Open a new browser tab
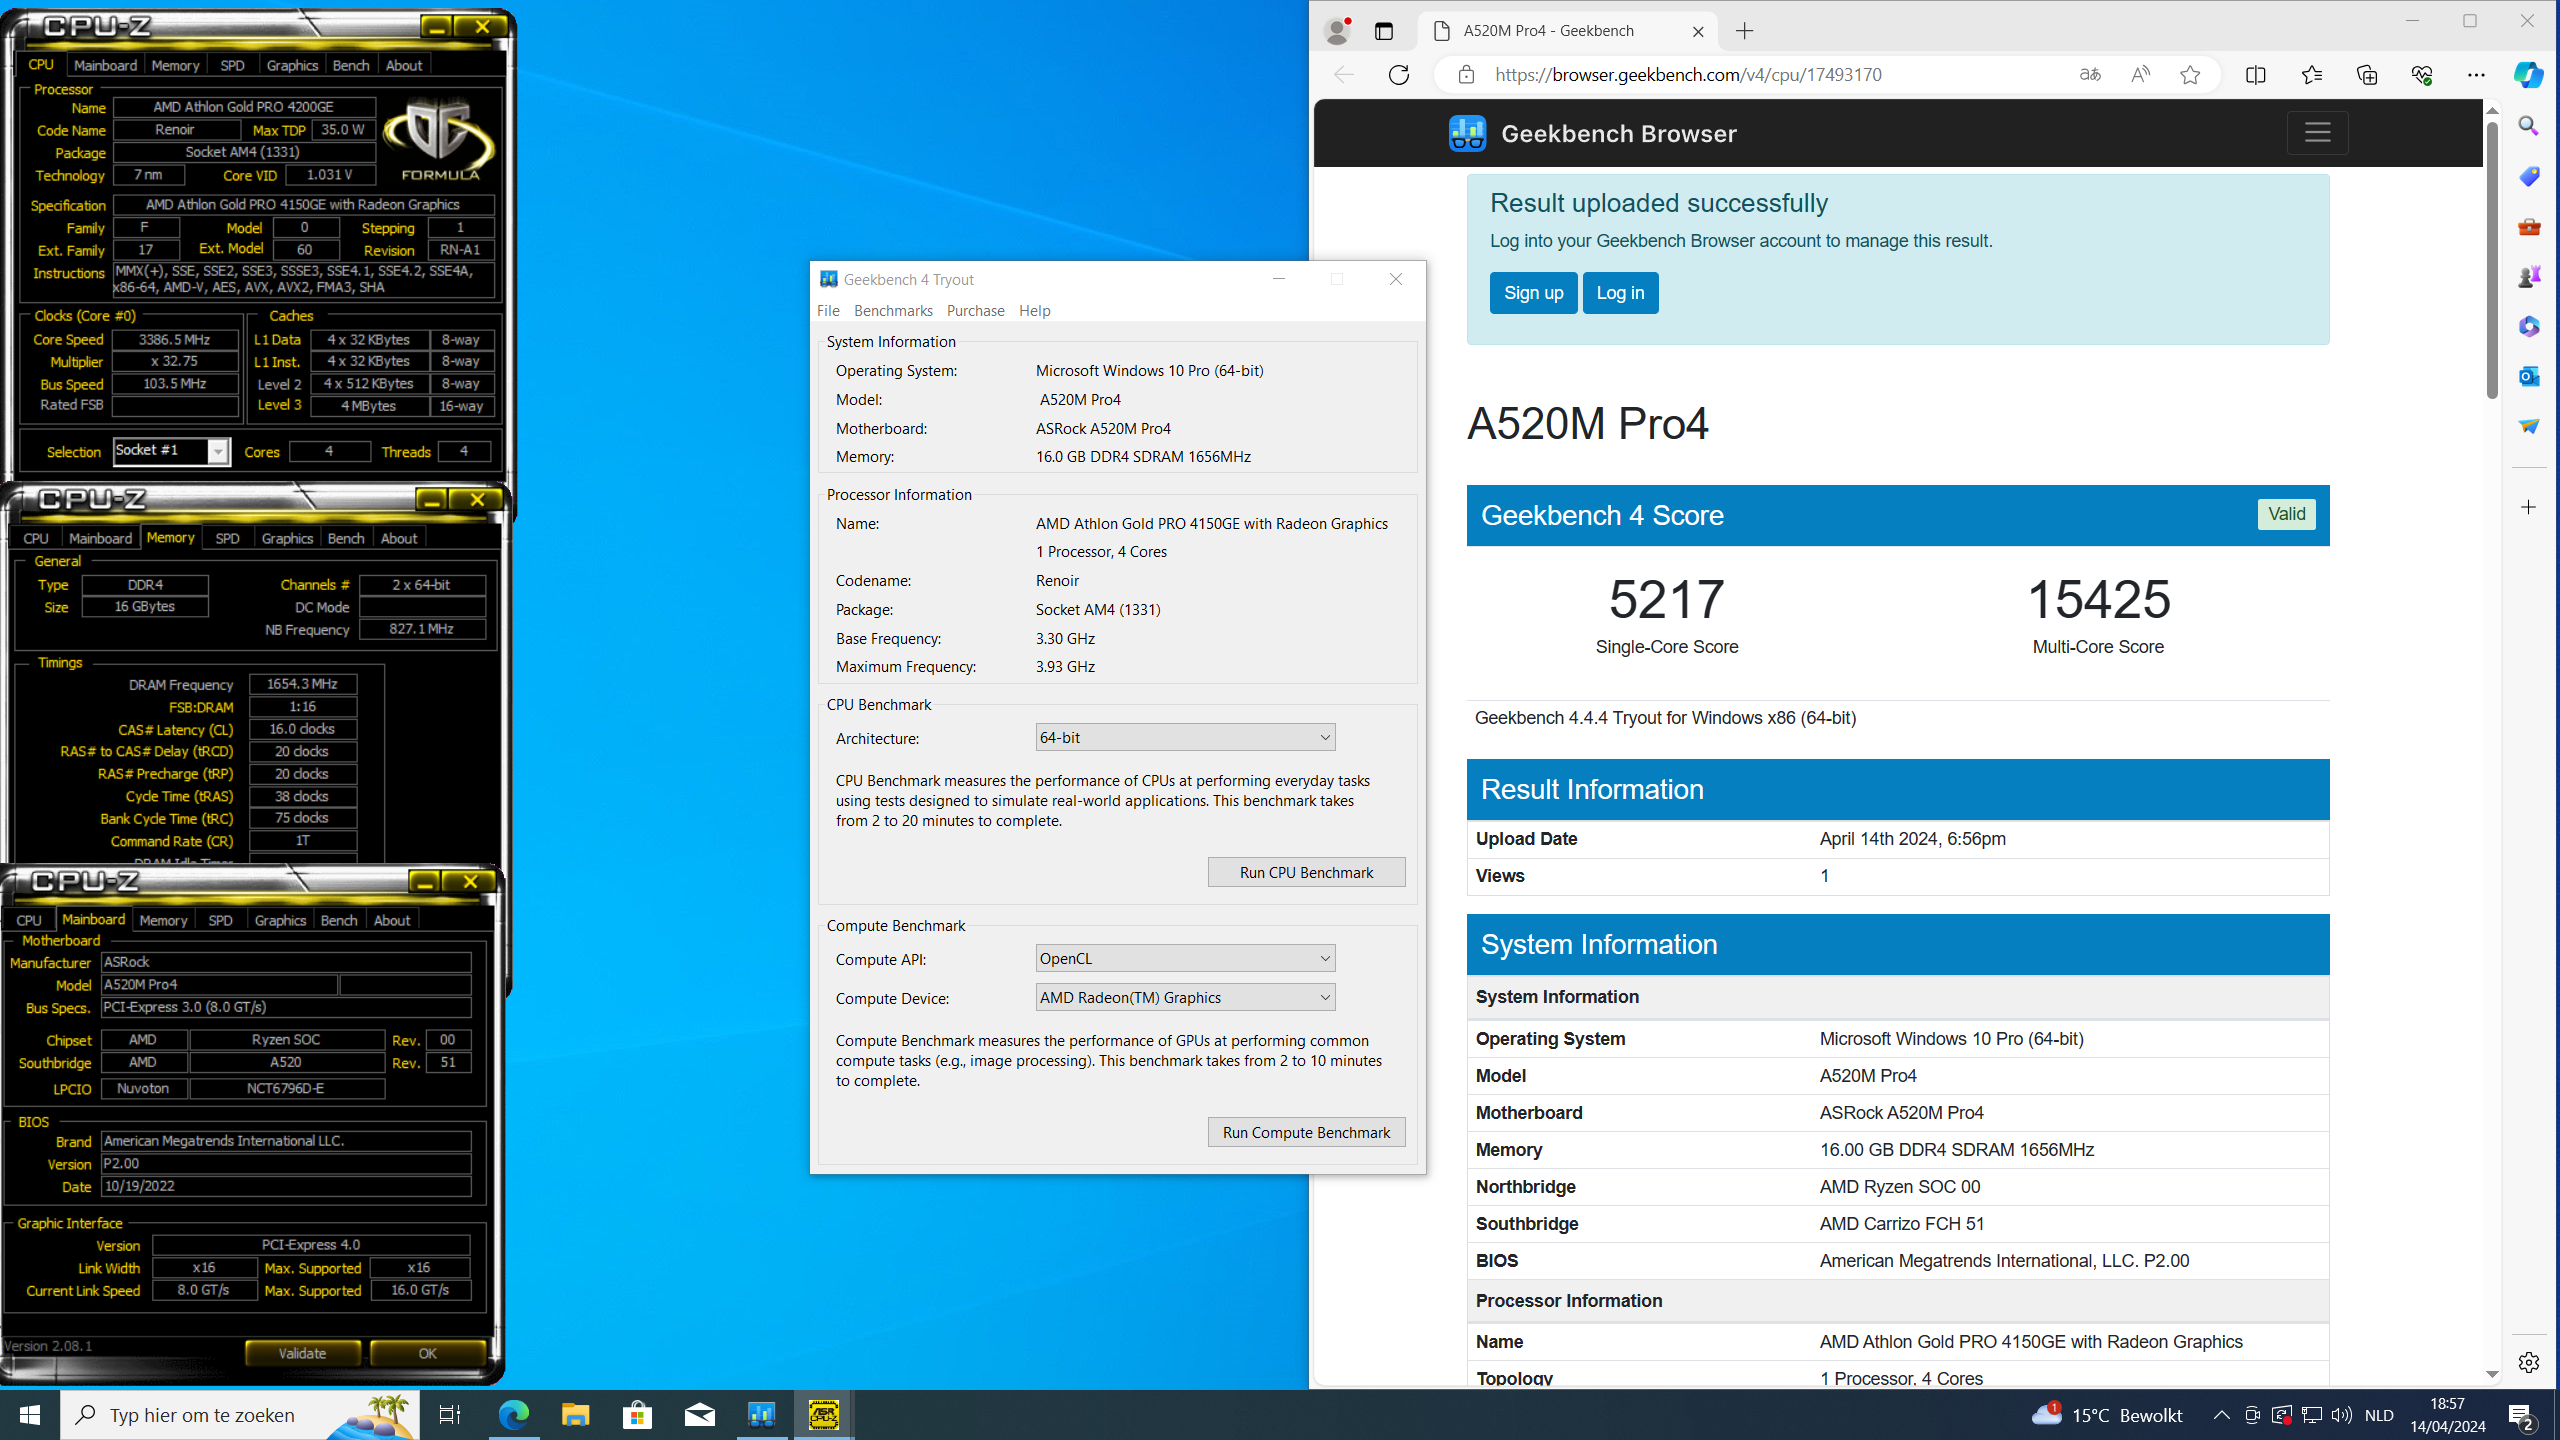The width and height of the screenshot is (2560, 1440). point(1745,31)
